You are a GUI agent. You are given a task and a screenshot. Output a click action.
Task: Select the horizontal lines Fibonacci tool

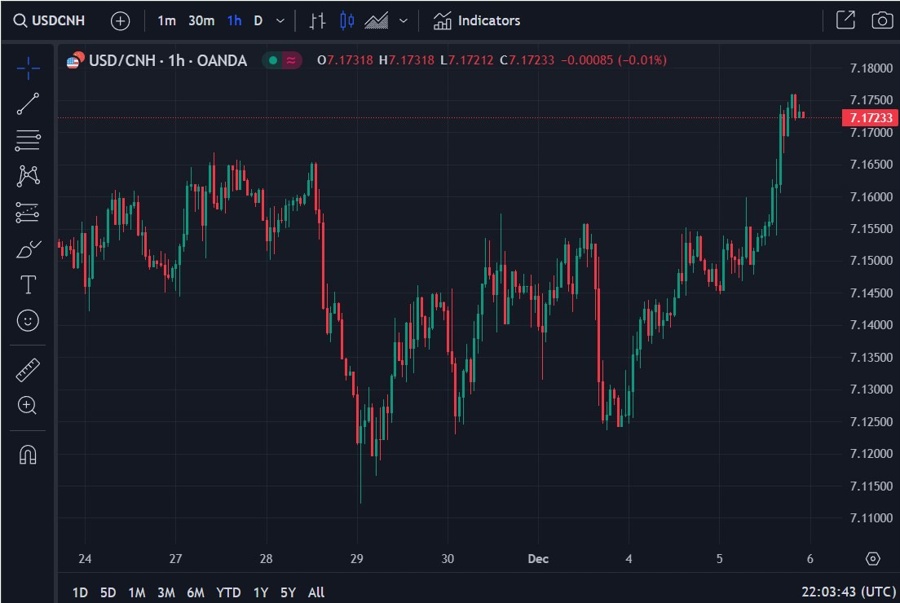point(28,140)
